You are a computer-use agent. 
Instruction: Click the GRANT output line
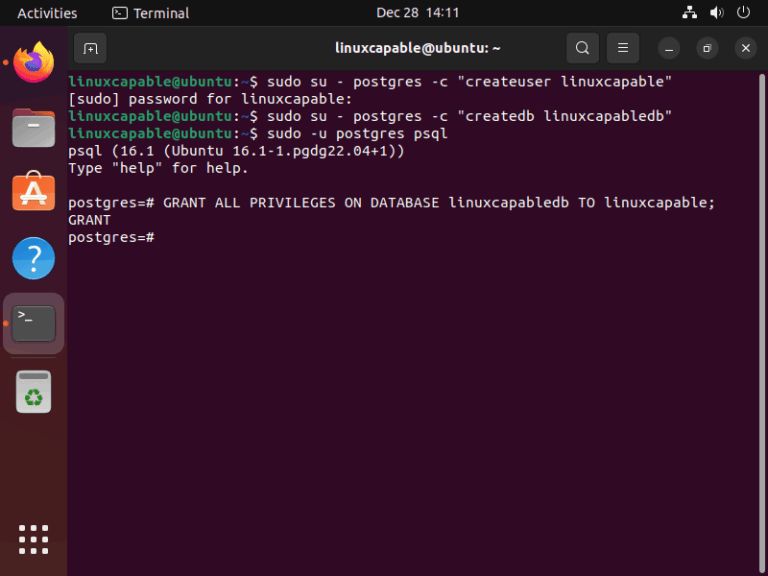coord(89,220)
